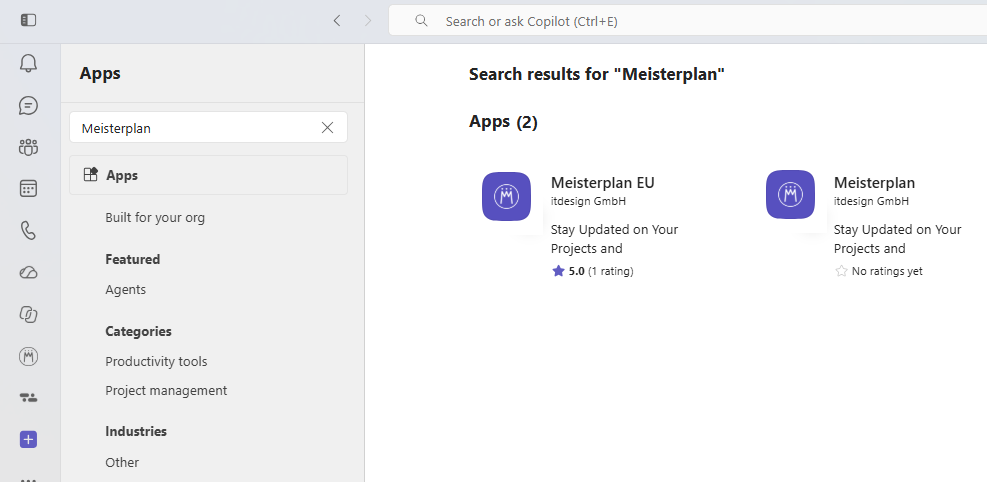Viewport: 987px width, 482px height.
Task: Open Teams people icon in rail
Action: click(28, 147)
